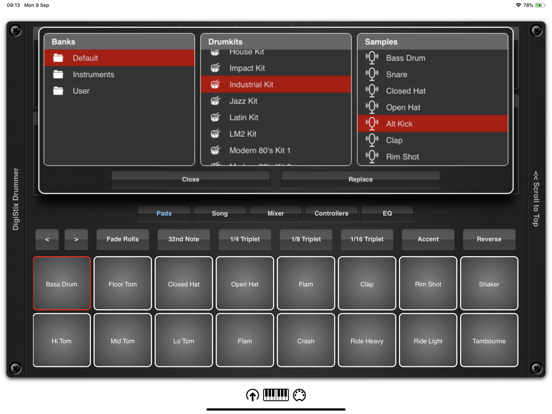Switch to the Song tab

pyautogui.click(x=220, y=213)
